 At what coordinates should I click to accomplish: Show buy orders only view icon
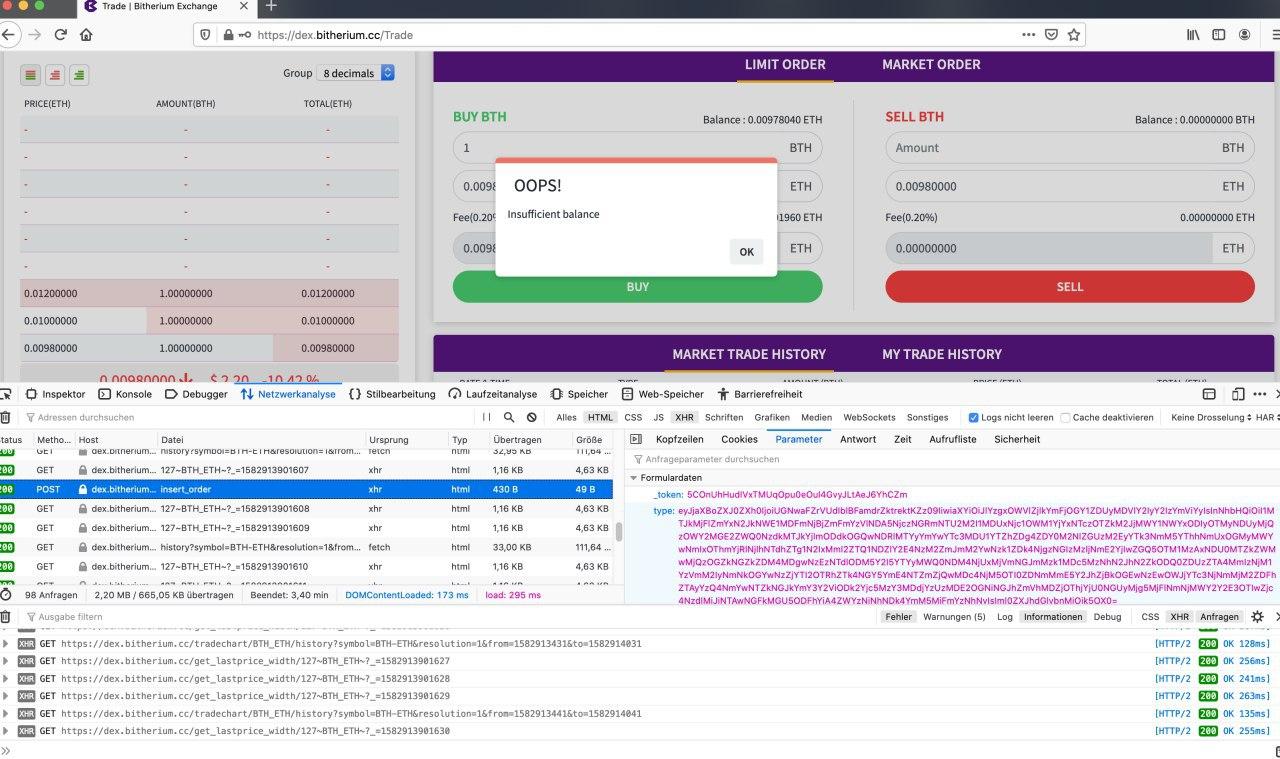[x=78, y=74]
